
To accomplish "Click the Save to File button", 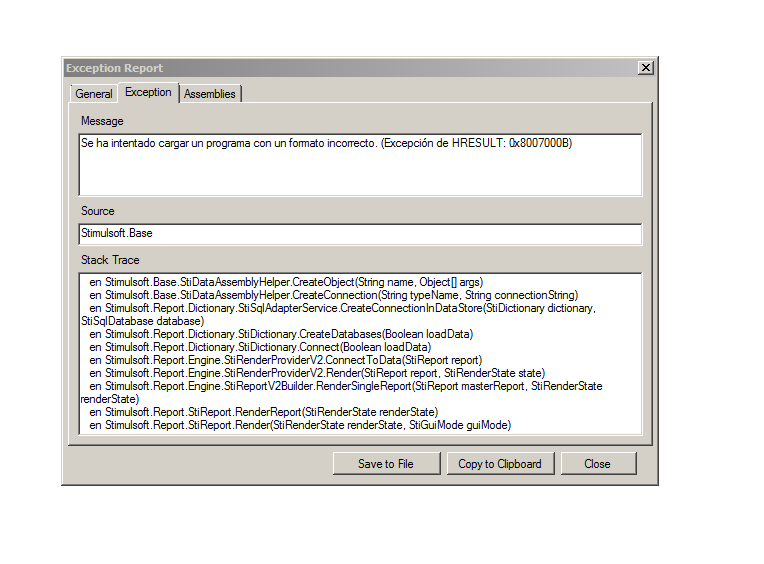I will (386, 464).
